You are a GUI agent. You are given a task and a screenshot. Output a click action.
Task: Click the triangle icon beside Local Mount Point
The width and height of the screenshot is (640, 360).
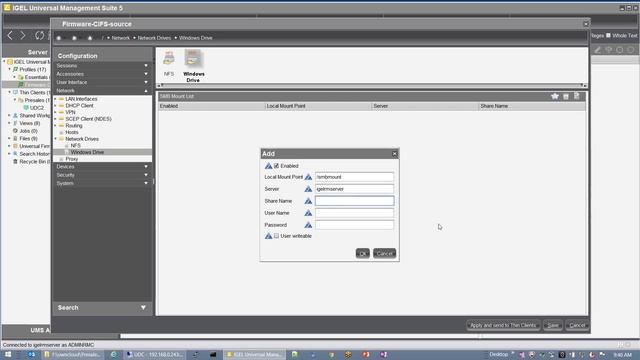coord(308,177)
